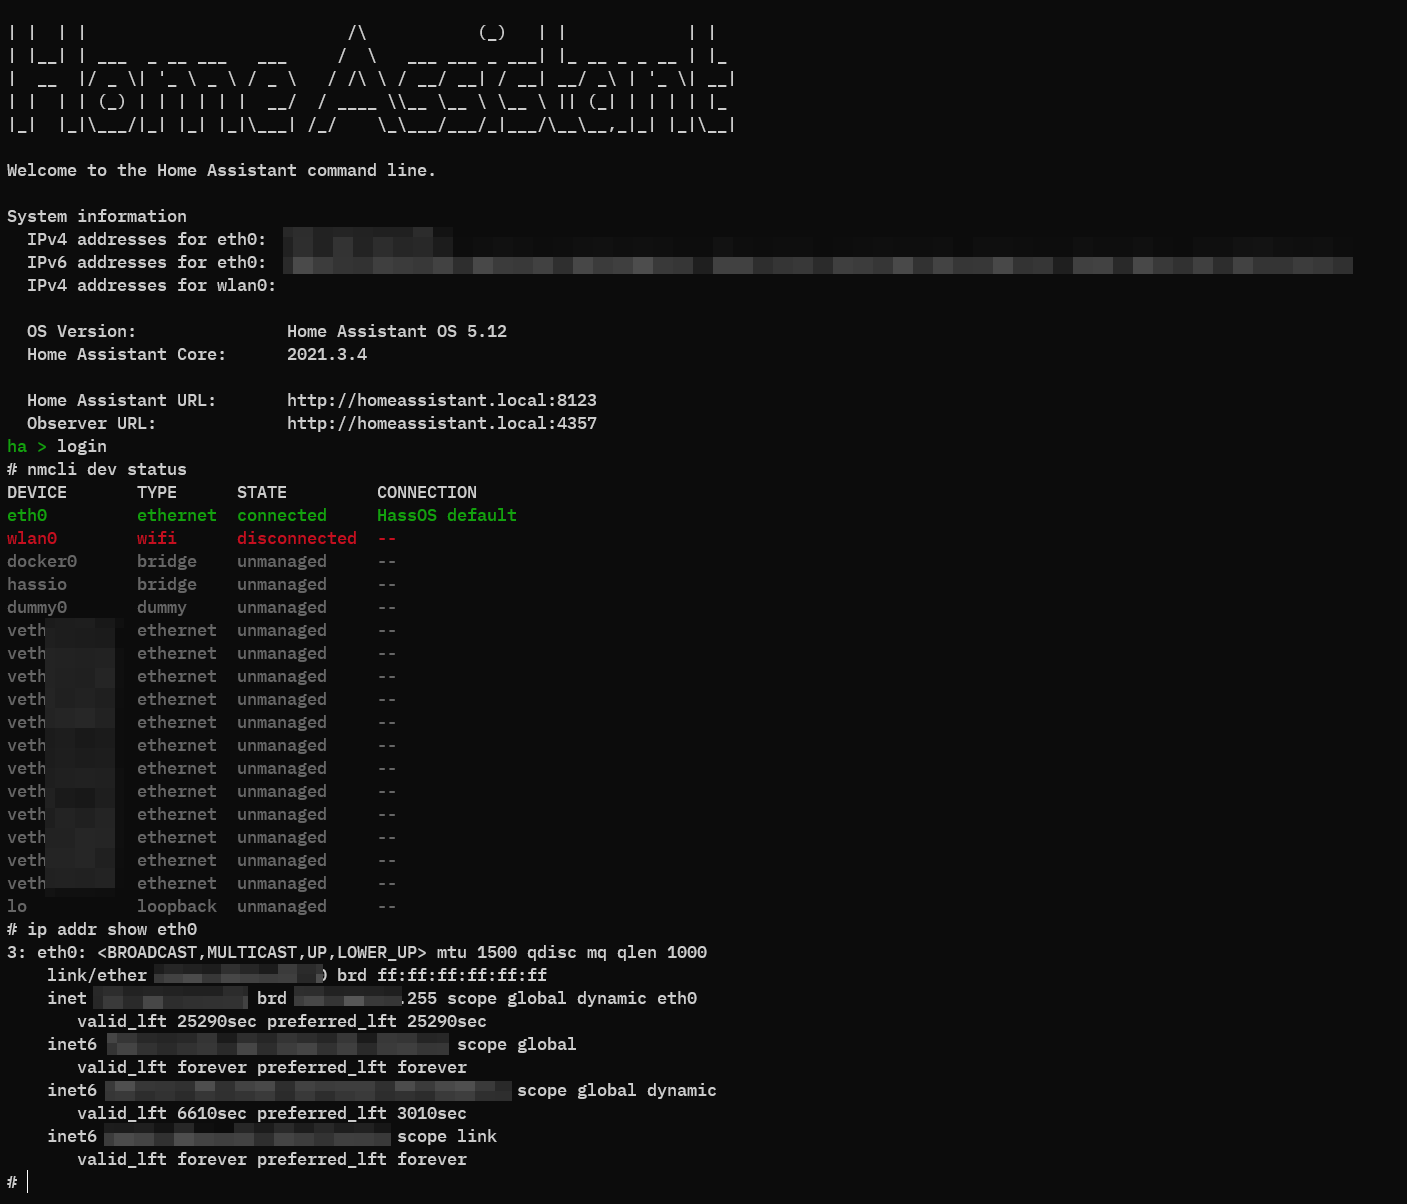This screenshot has width=1407, height=1204.
Task: Click the red 'disconnected' state text
Action: click(297, 538)
